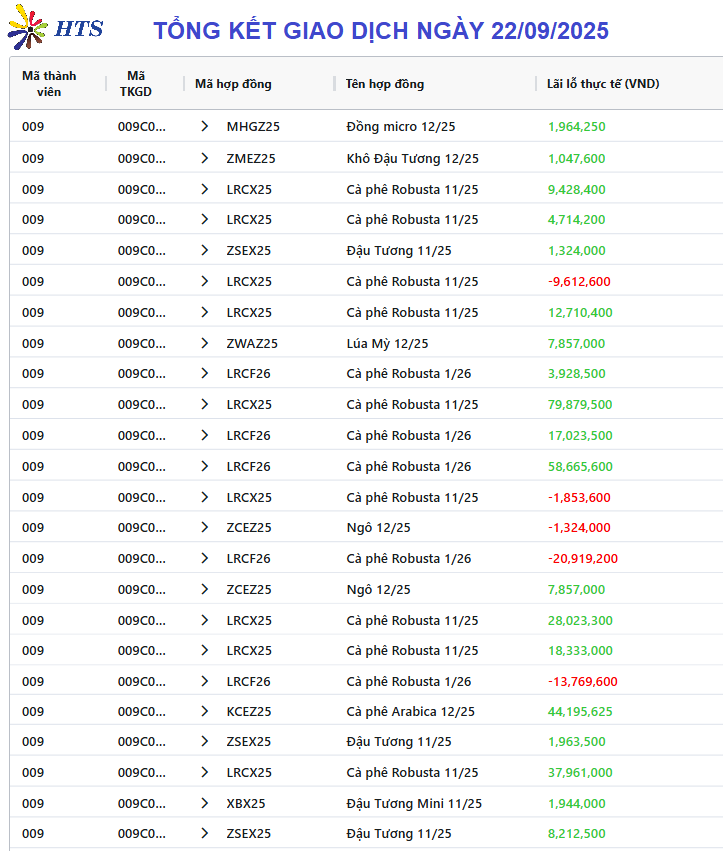Screen dimensions: 723x851
Task: Click the -13,769,600 loss value
Action: click(582, 682)
